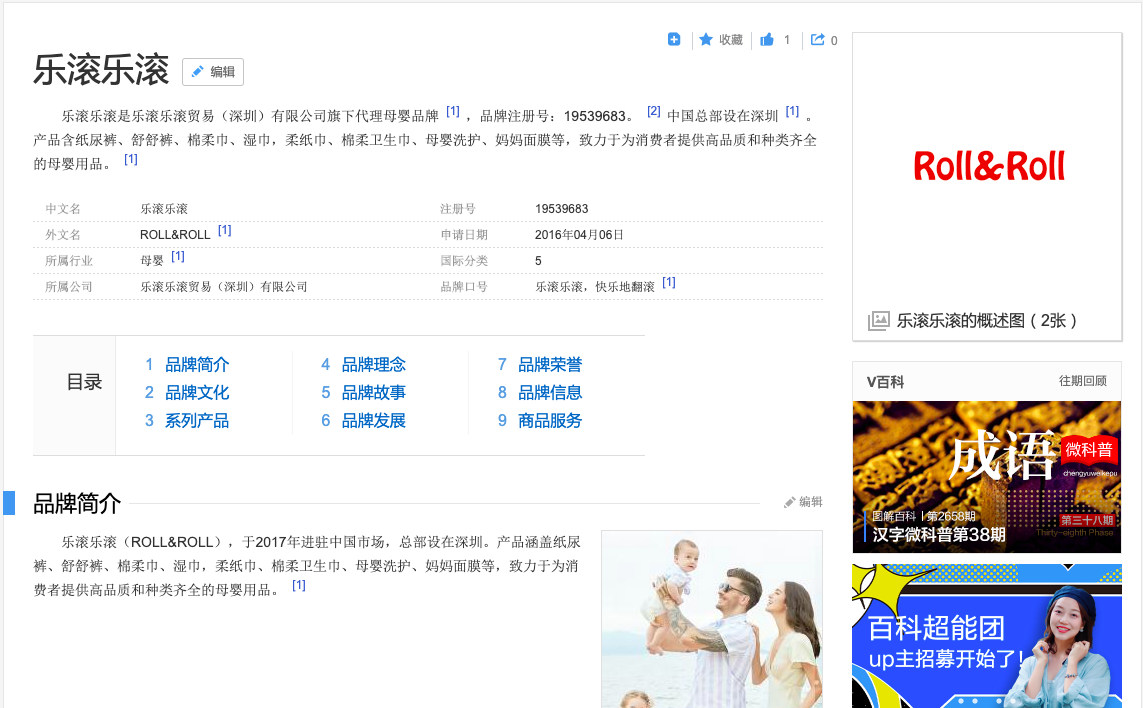Jump to 品牌简介 in the contents list
This screenshot has width=1143, height=708.
point(197,365)
